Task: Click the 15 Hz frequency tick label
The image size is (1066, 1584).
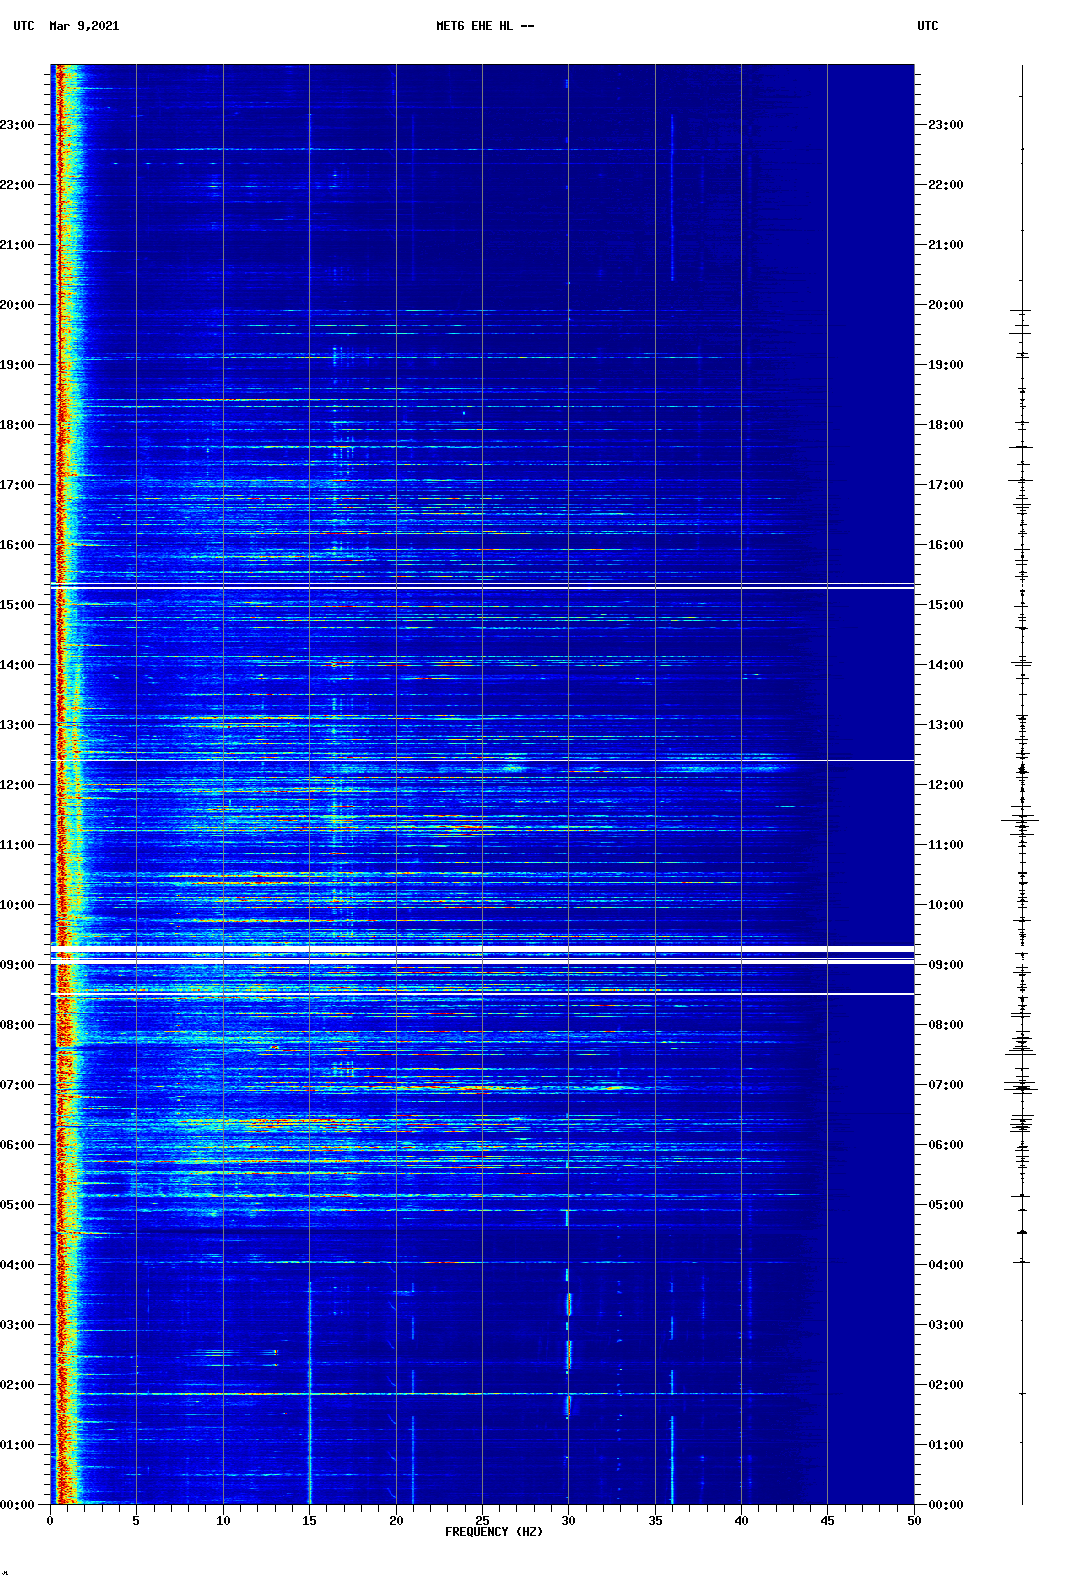Action: (309, 1521)
